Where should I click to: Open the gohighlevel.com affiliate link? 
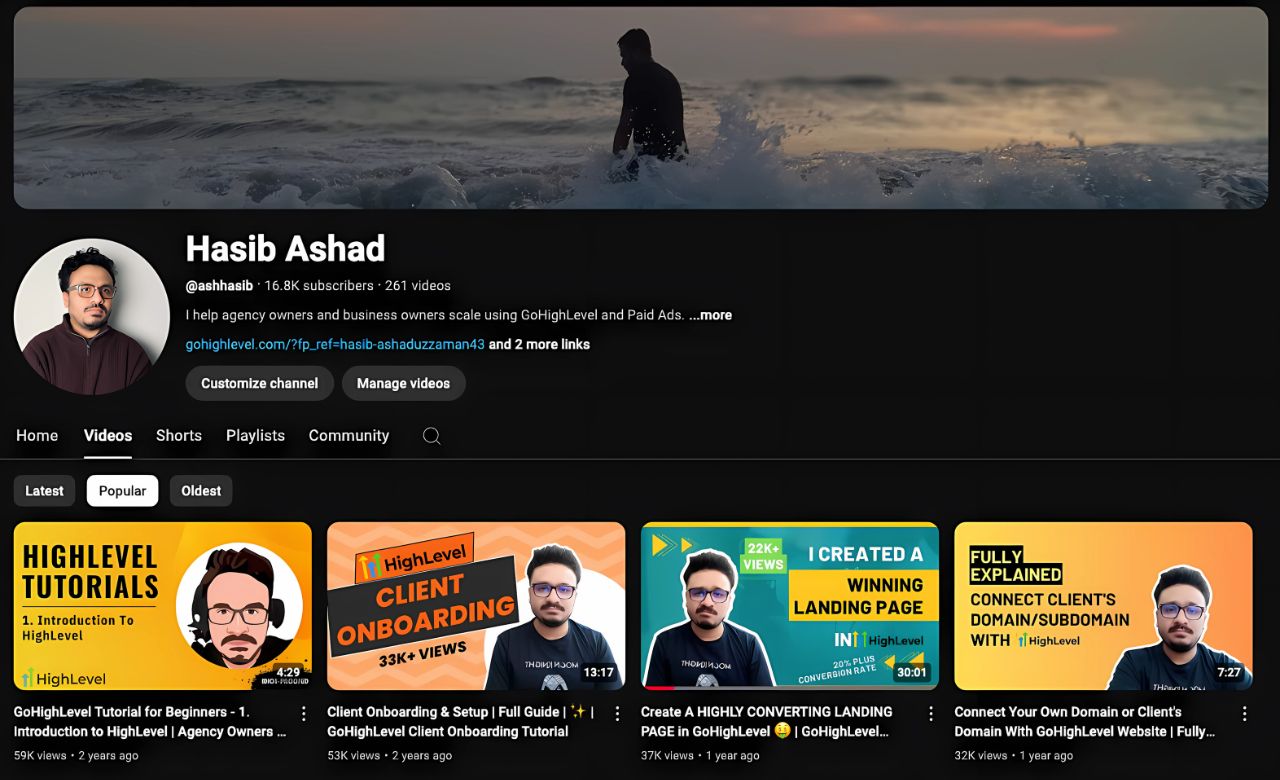tap(335, 344)
